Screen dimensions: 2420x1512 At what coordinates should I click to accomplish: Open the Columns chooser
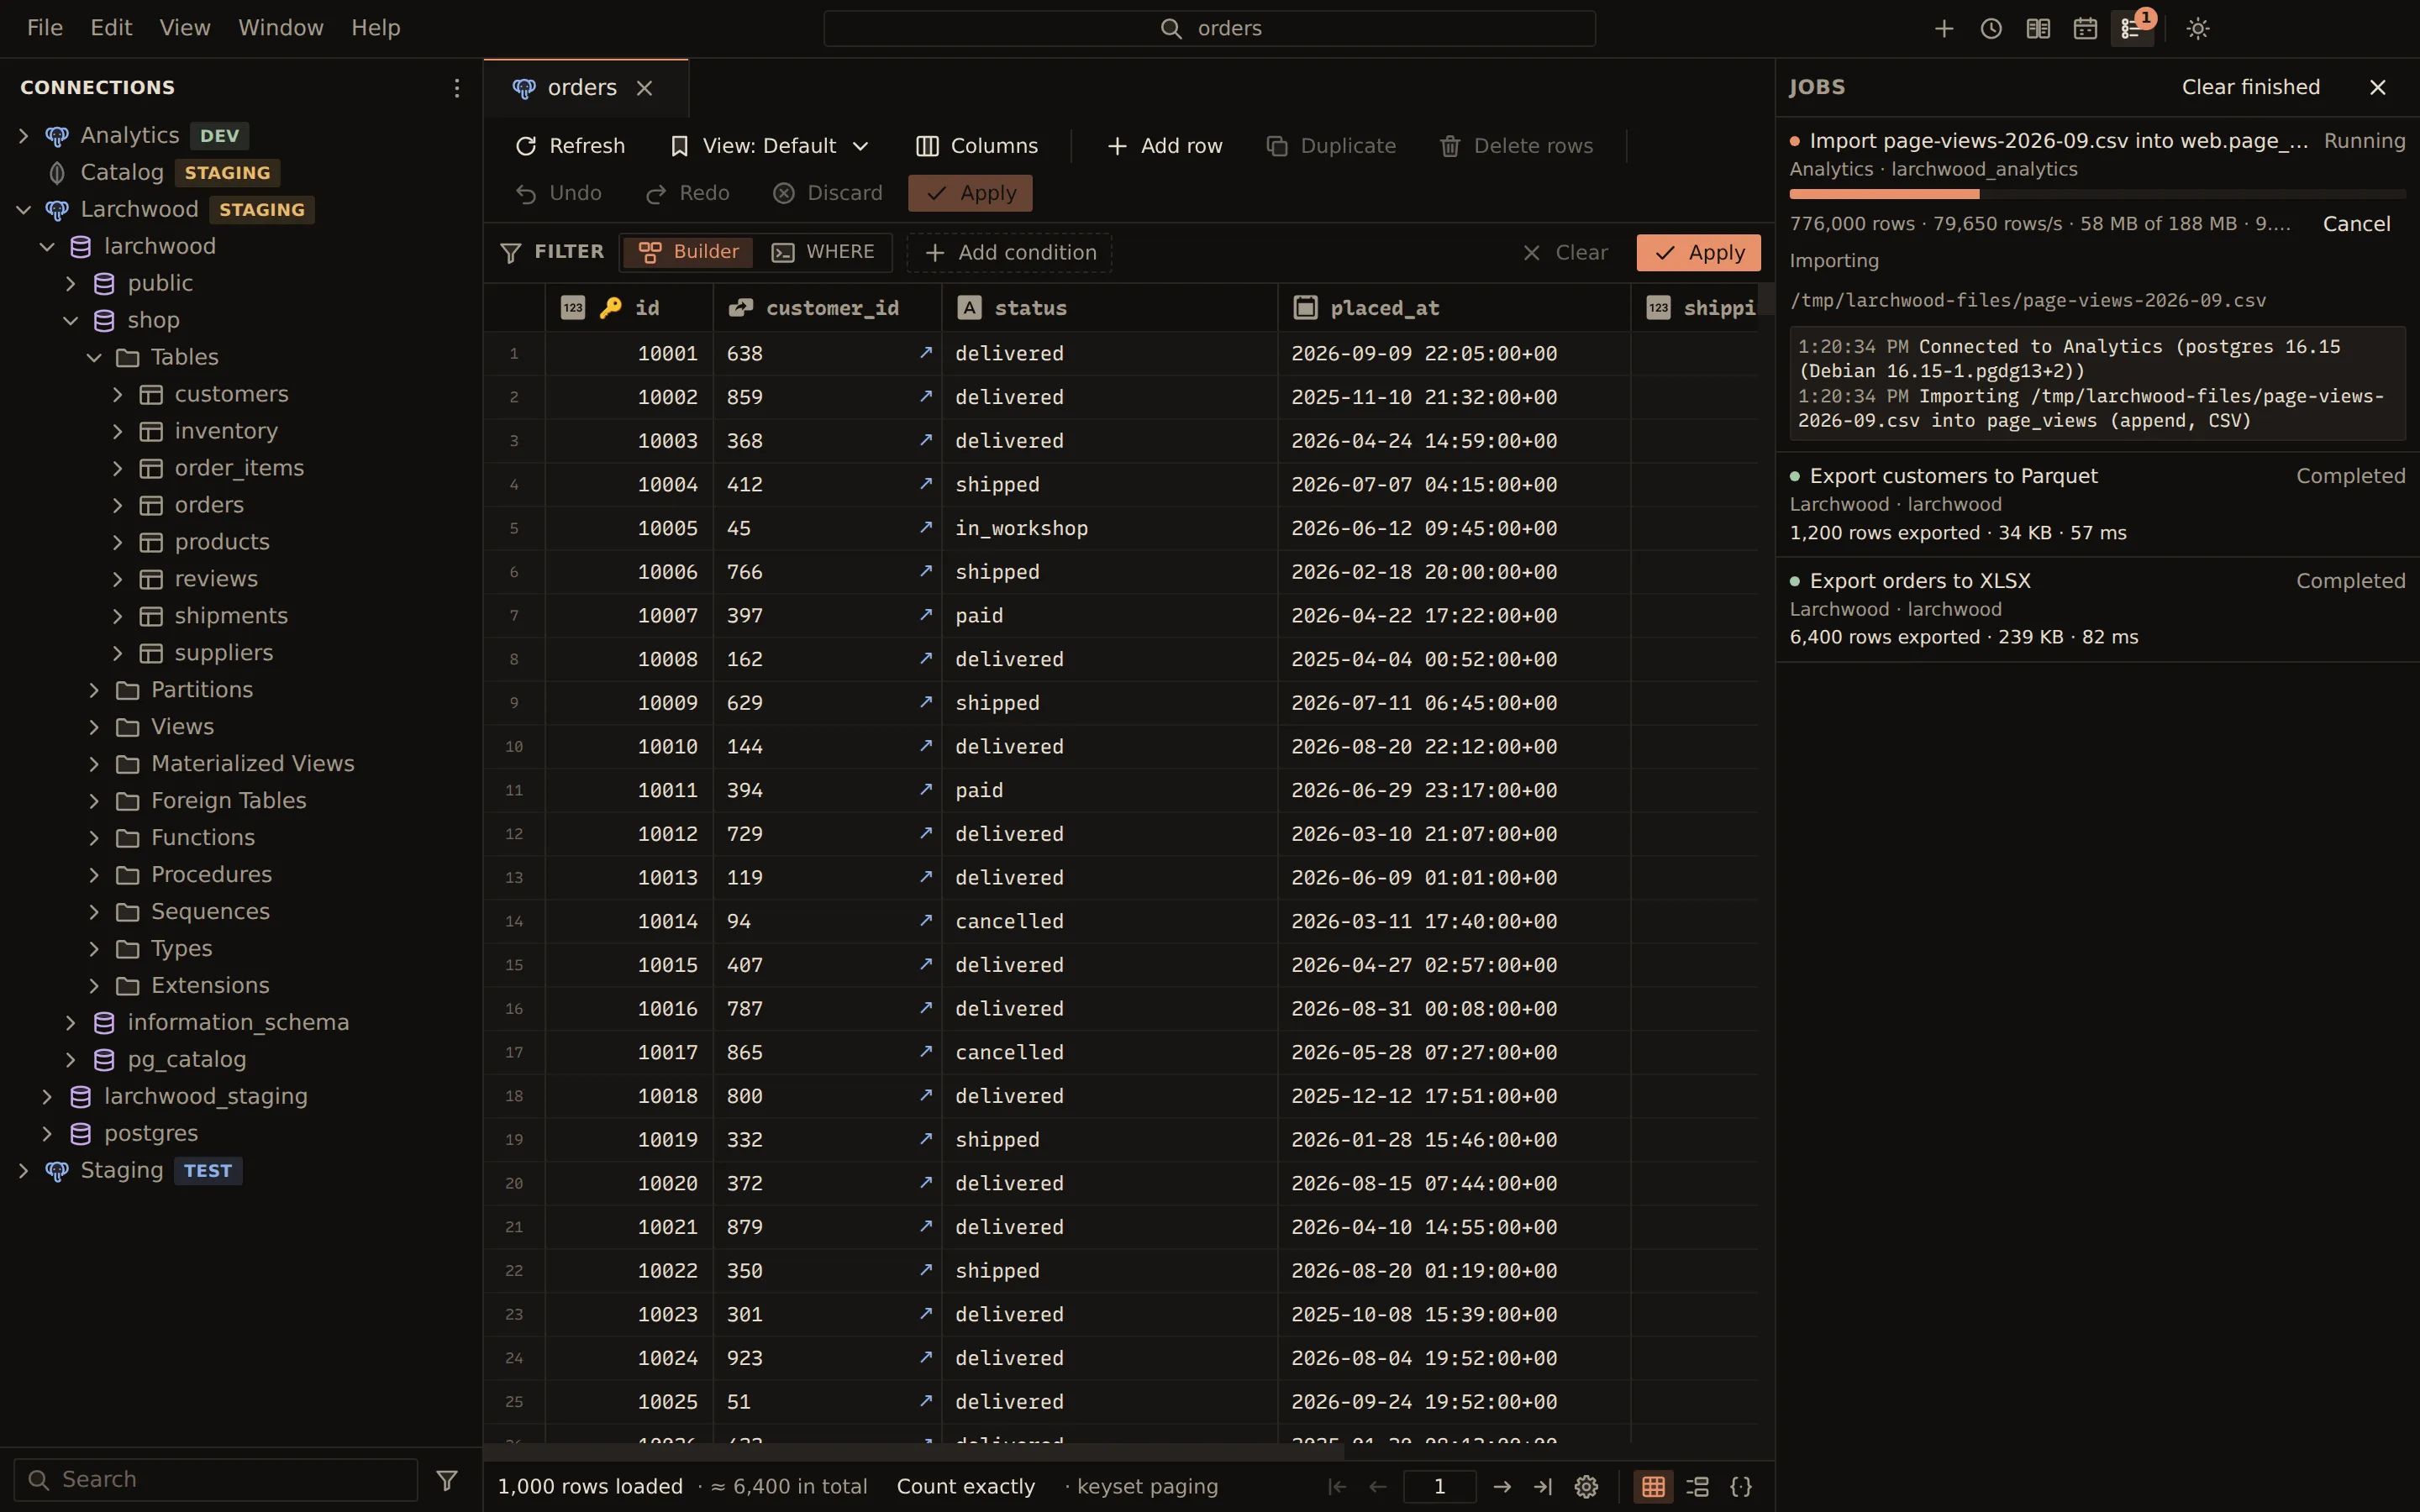tap(977, 146)
